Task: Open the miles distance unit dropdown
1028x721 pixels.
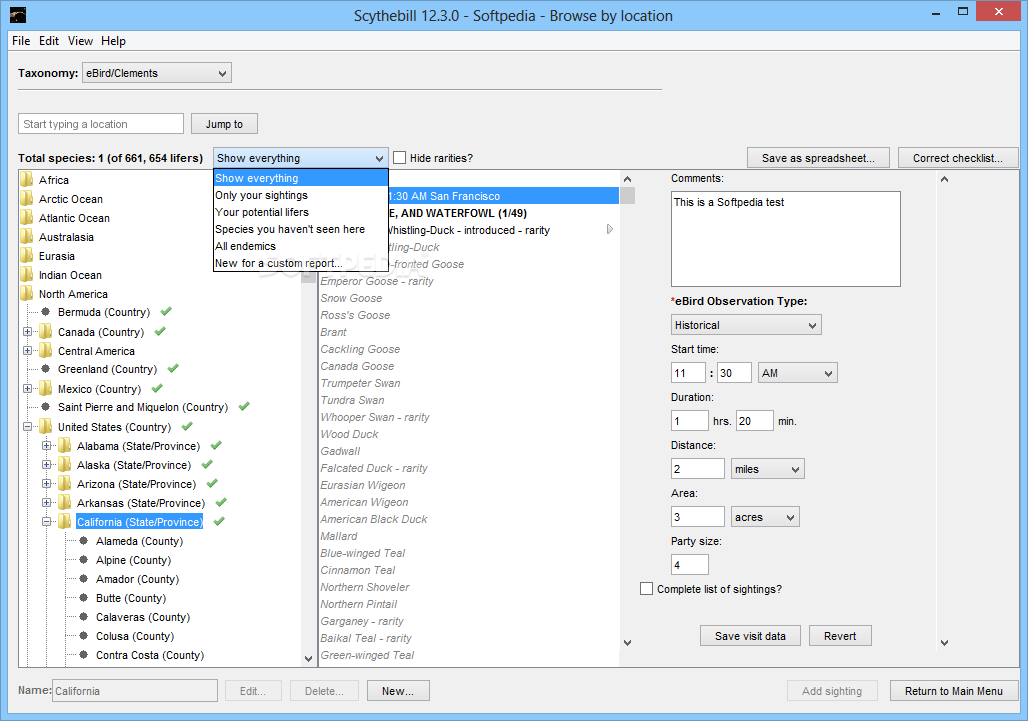Action: coord(768,469)
